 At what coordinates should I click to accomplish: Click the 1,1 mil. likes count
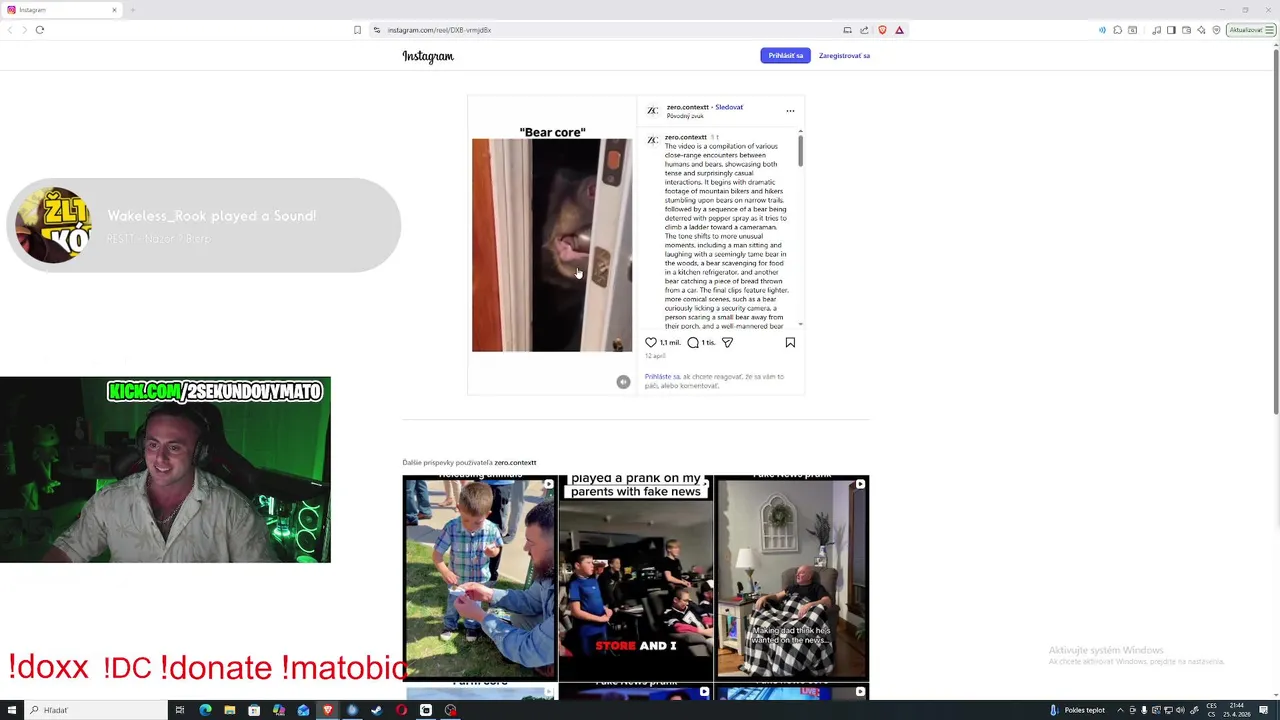670,343
